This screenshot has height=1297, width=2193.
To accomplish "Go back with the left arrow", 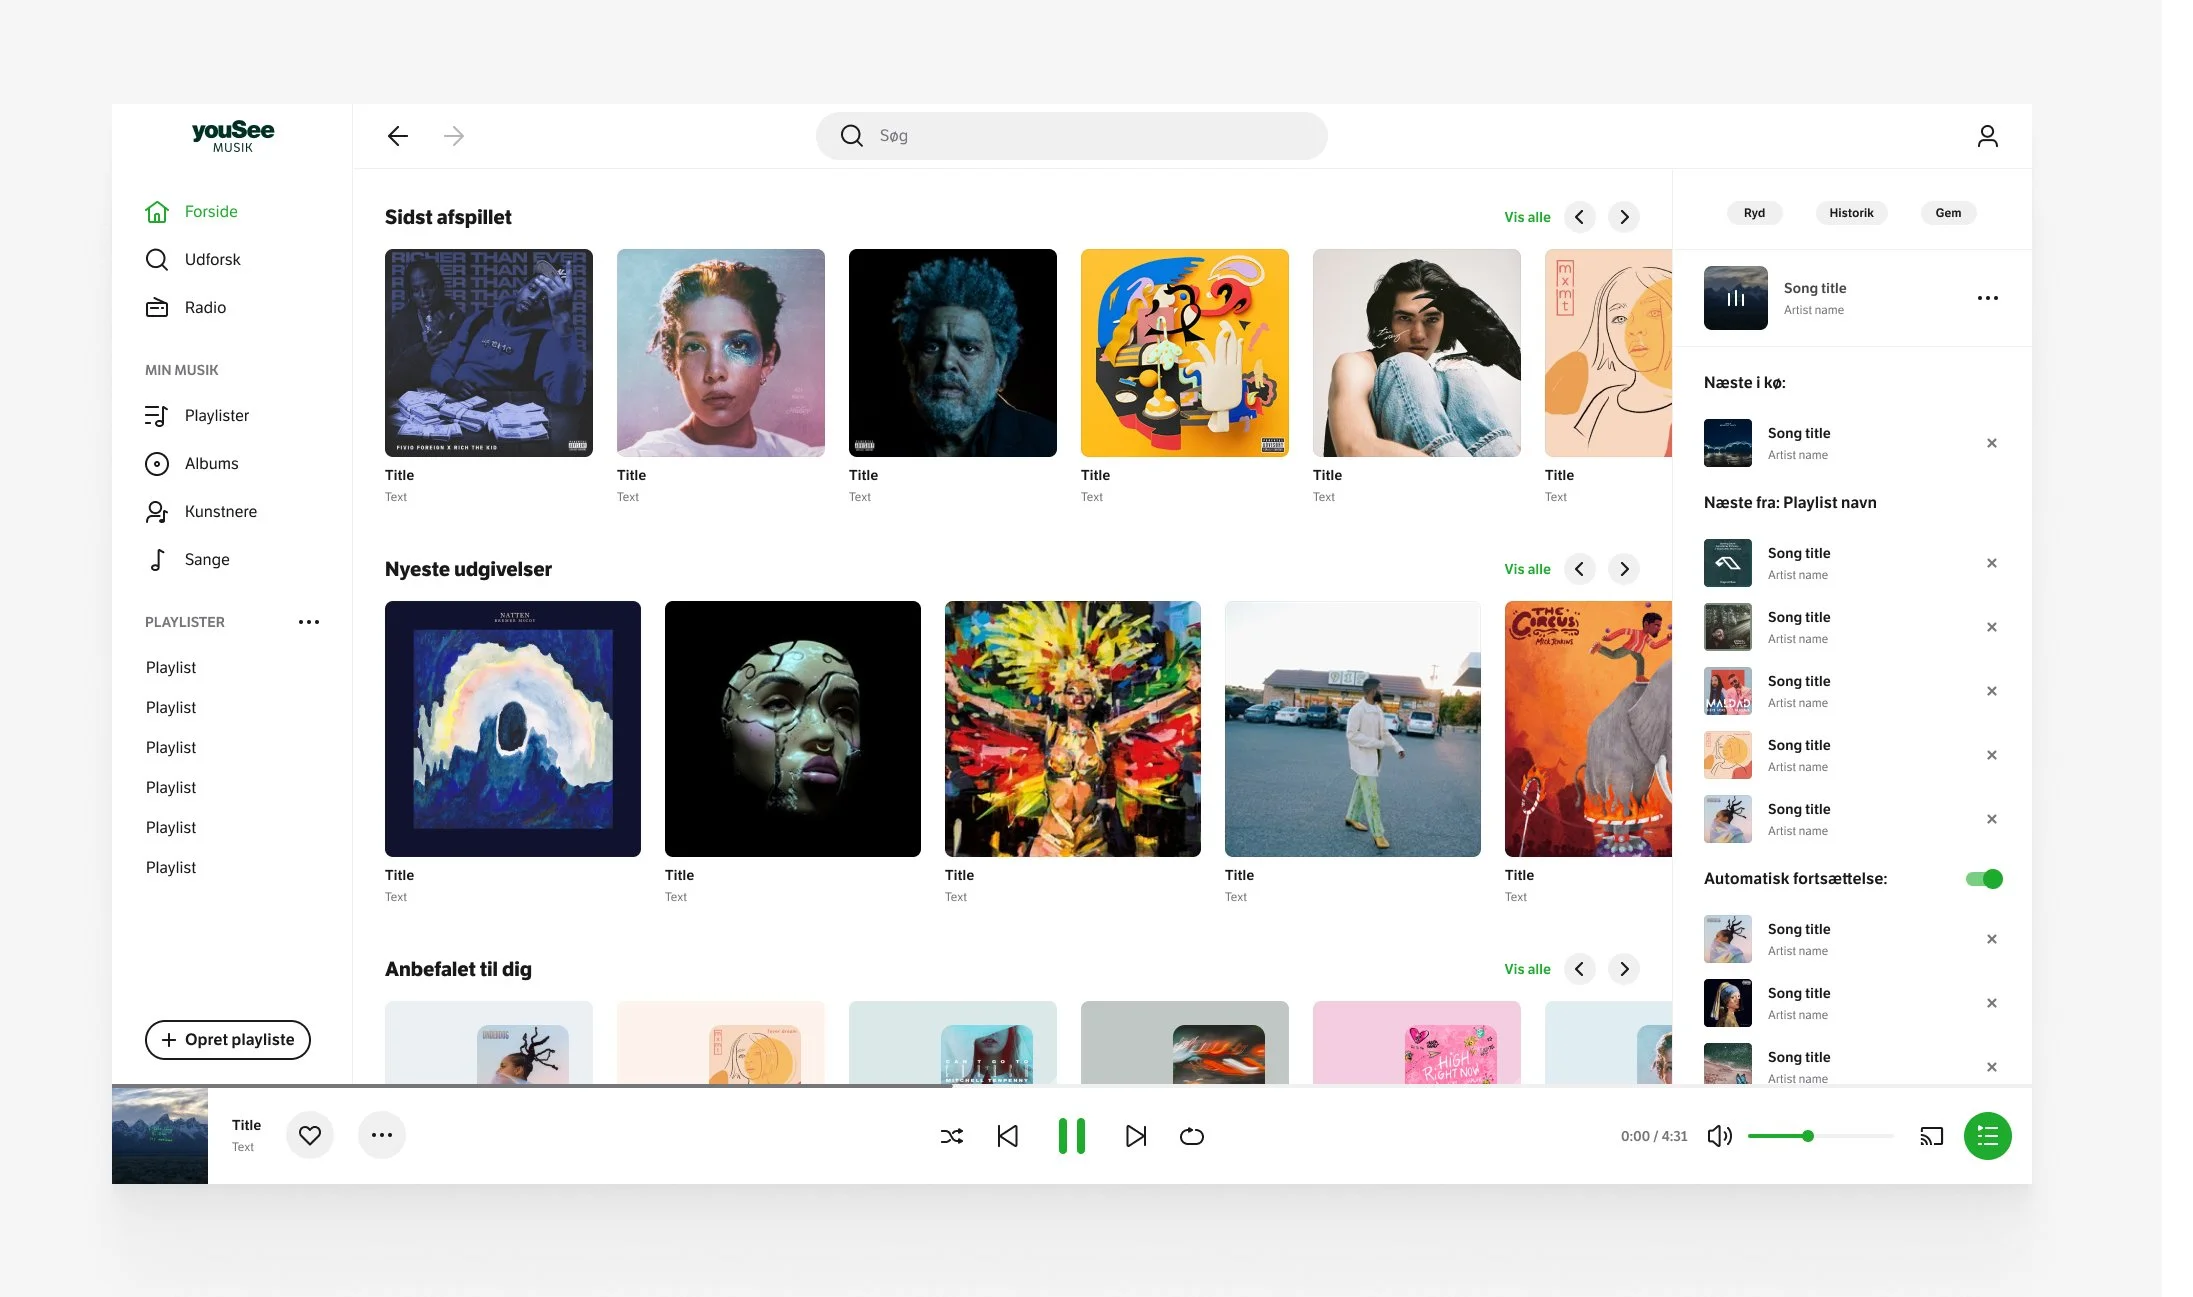I will tap(398, 136).
